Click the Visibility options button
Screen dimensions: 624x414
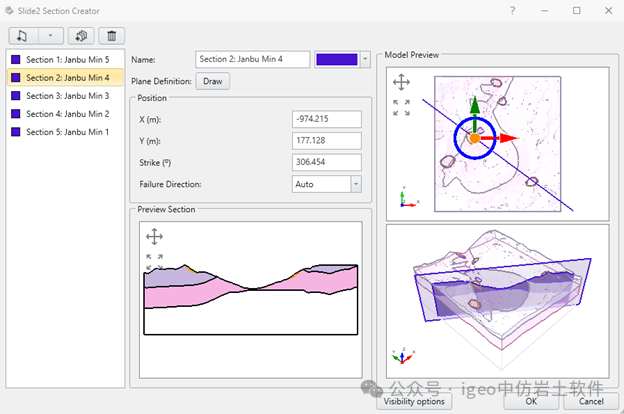point(414,401)
